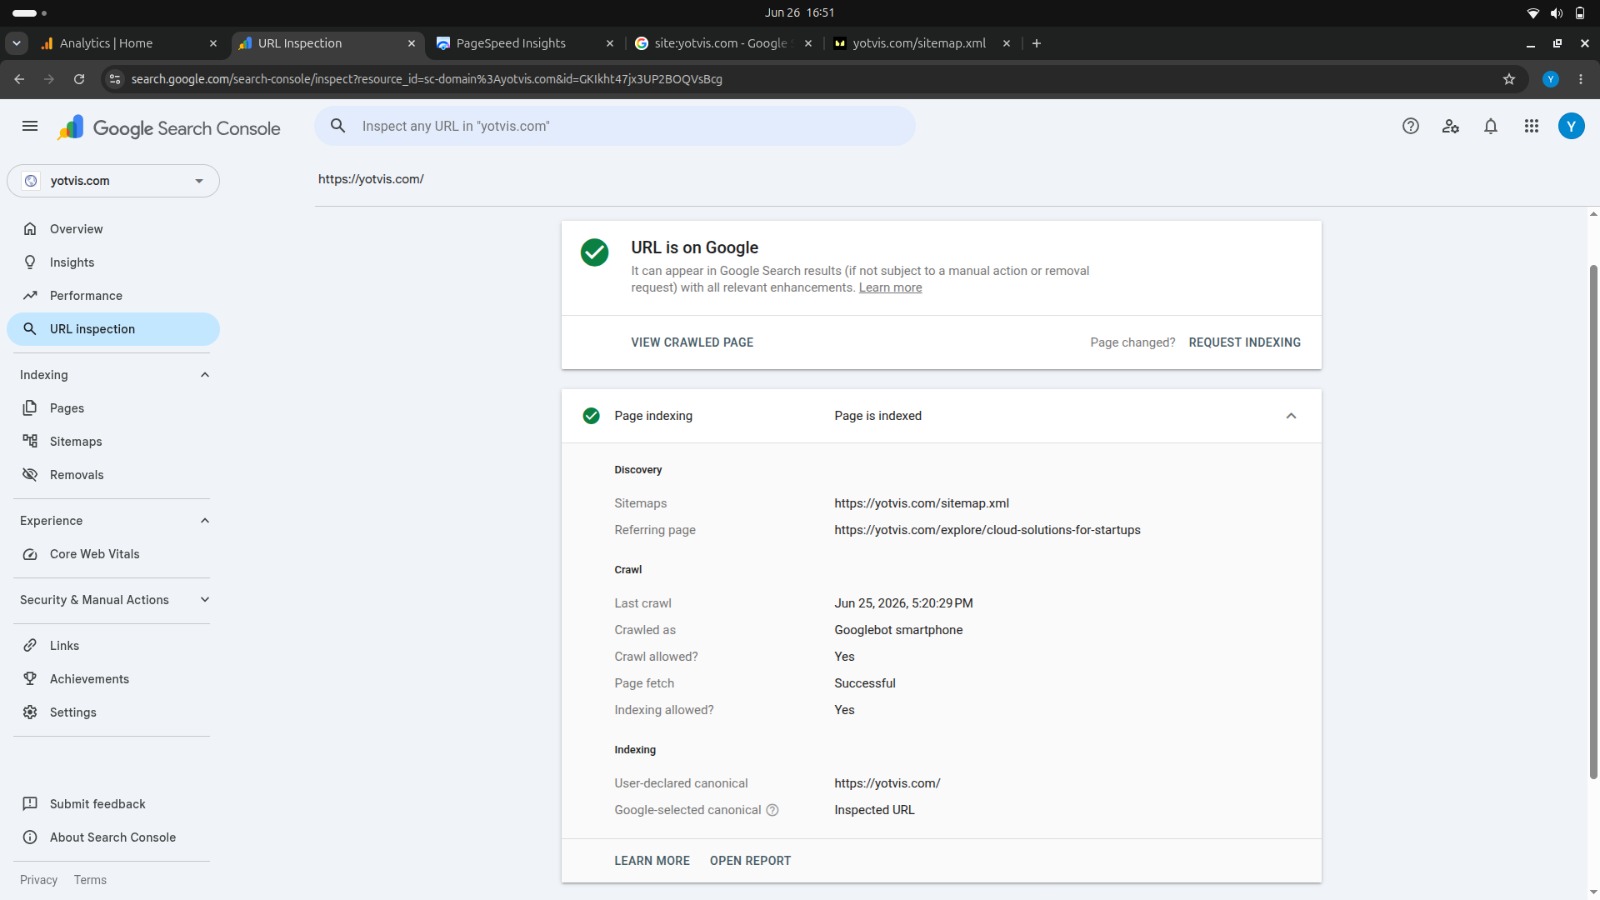Viewport: 1600px width, 900px height.
Task: Open the Help question mark icon
Action: 1410,126
